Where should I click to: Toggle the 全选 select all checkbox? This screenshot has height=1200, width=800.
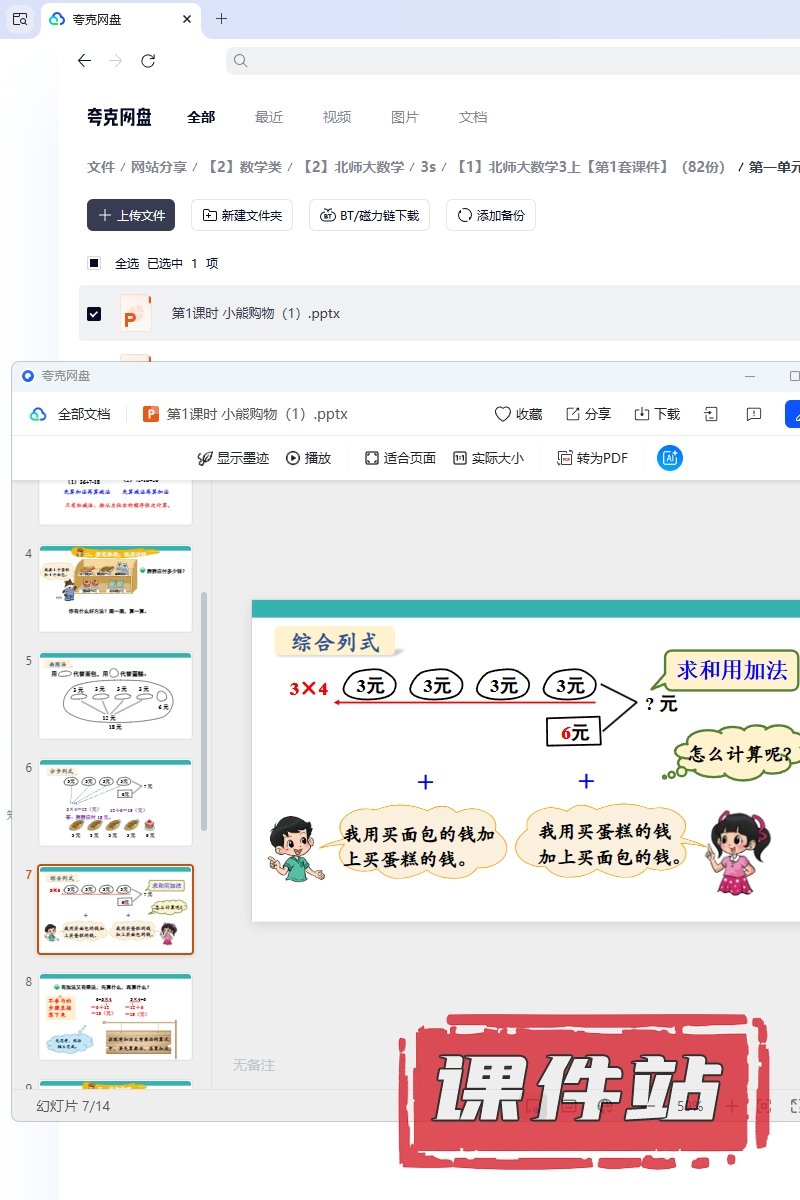[94, 263]
